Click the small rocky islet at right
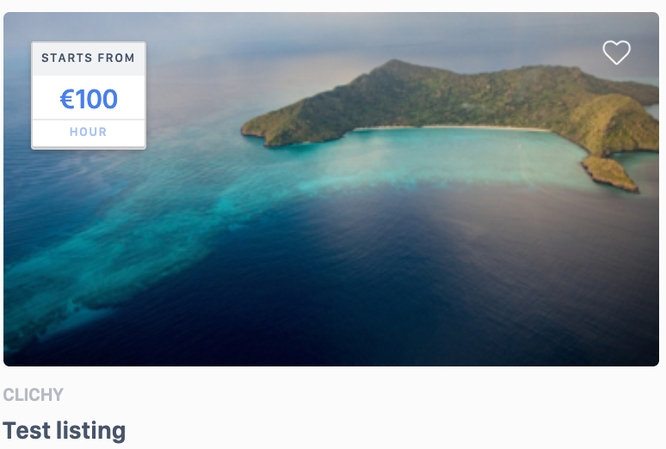666x449 pixels. point(610,173)
